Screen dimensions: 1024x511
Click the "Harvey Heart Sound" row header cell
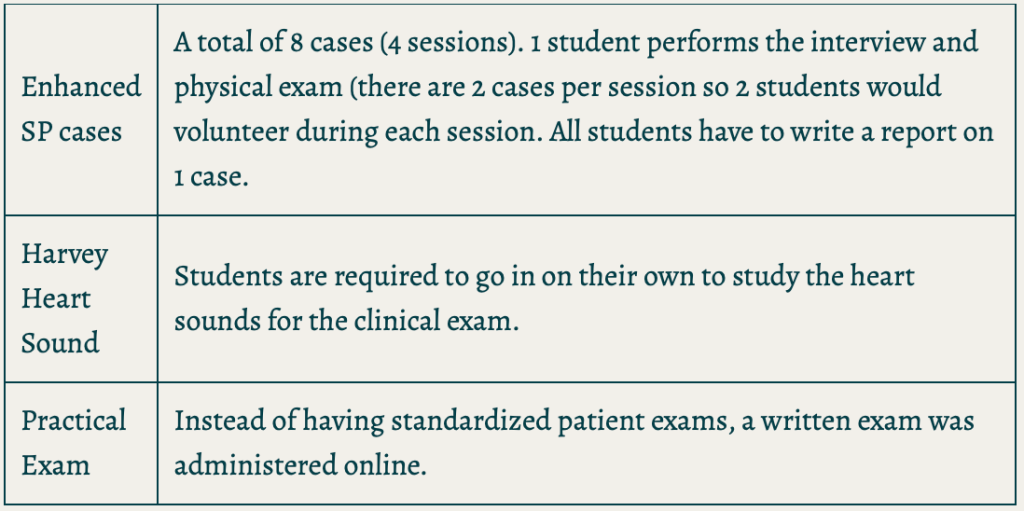[80, 298]
